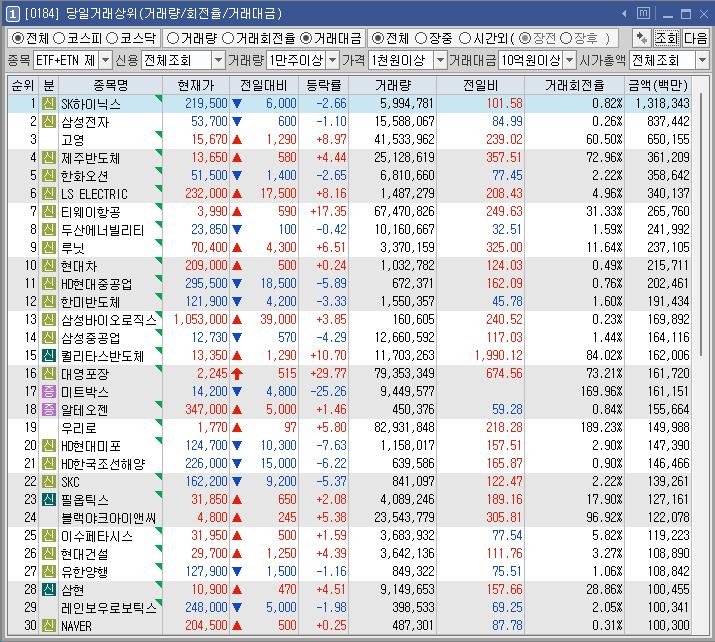Select the 전체 session radio button
The height and width of the screenshot is (642, 715).
pos(378,38)
